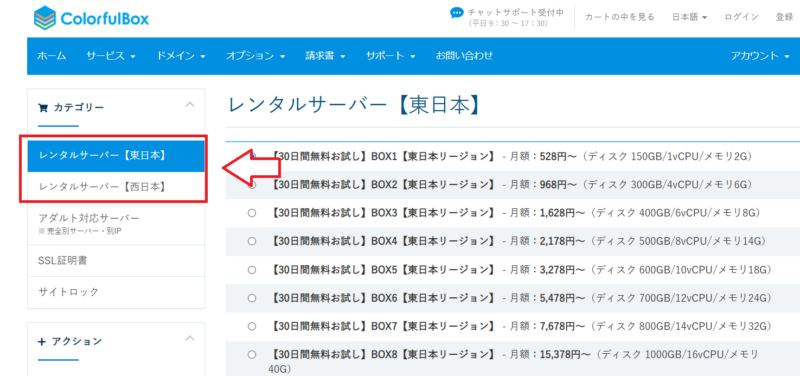Click the cart icon beside カテゴリー
Screen dimensions: 800x376
(x=43, y=108)
